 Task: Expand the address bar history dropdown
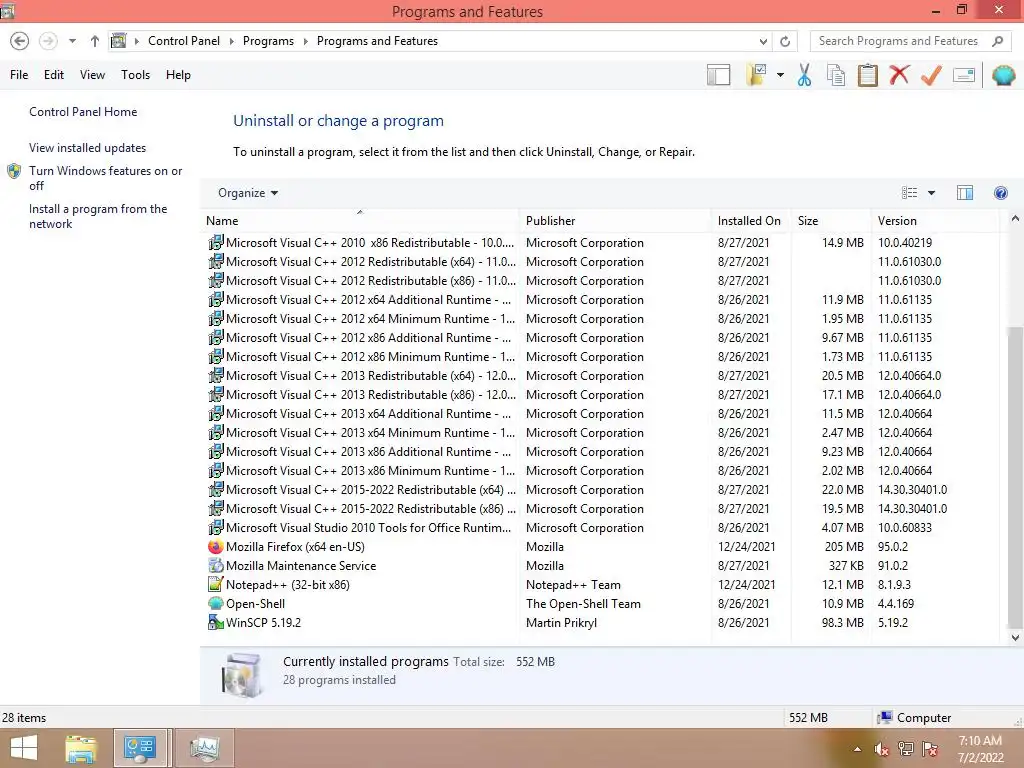coord(763,41)
